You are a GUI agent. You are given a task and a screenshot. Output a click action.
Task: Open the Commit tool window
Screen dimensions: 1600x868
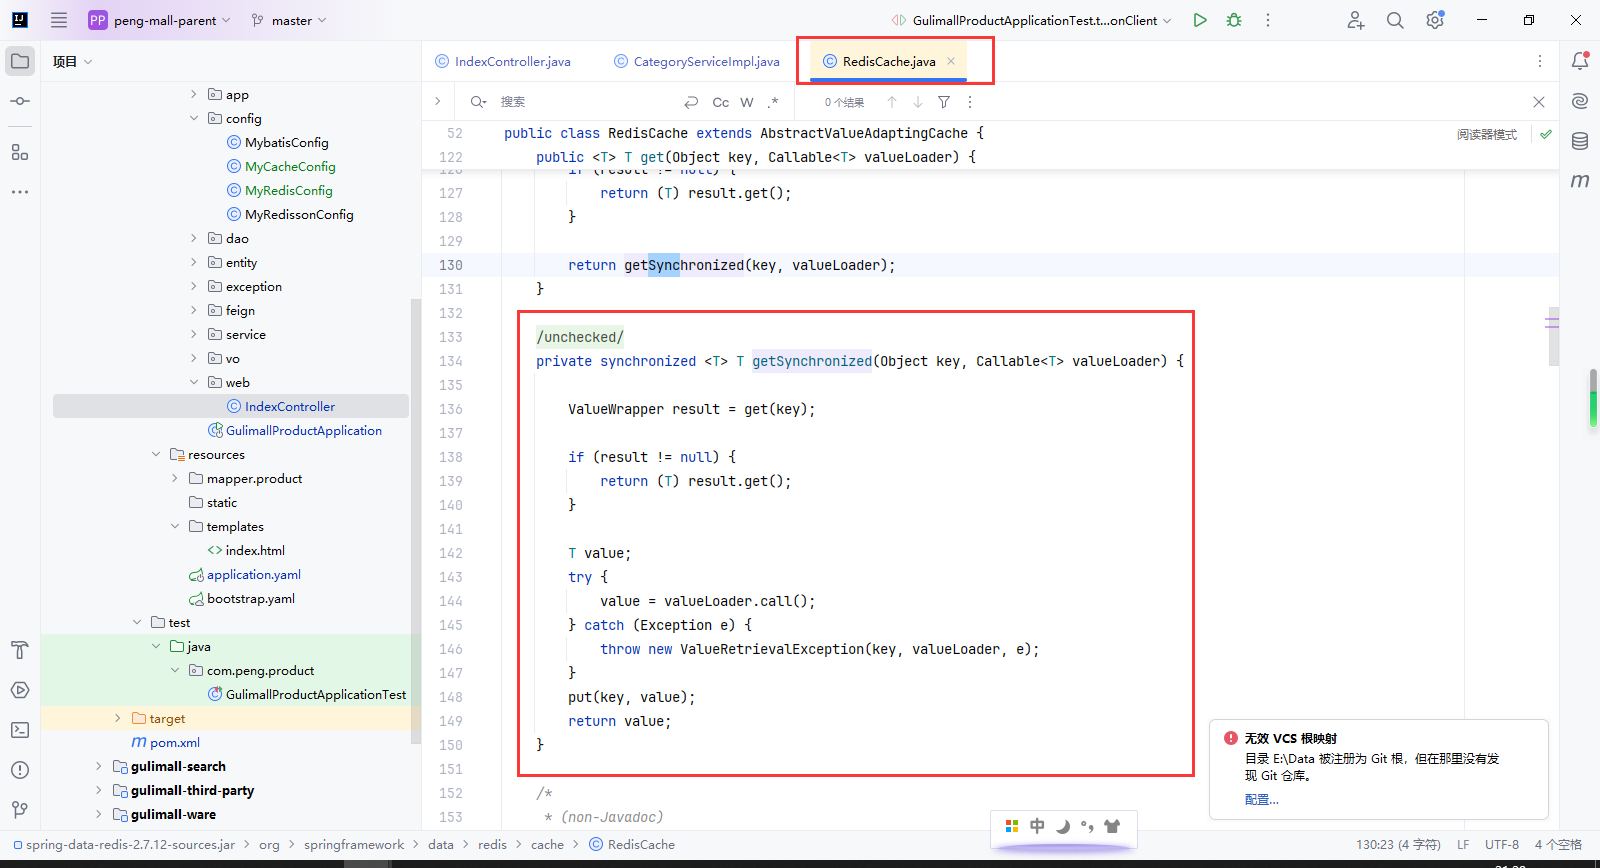(x=20, y=101)
